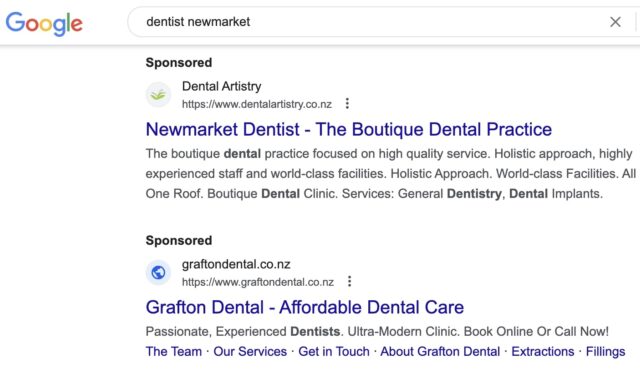The width and height of the screenshot is (640, 384).
Task: Open Grafton Dental - Affordable Dental Care
Action: (304, 307)
